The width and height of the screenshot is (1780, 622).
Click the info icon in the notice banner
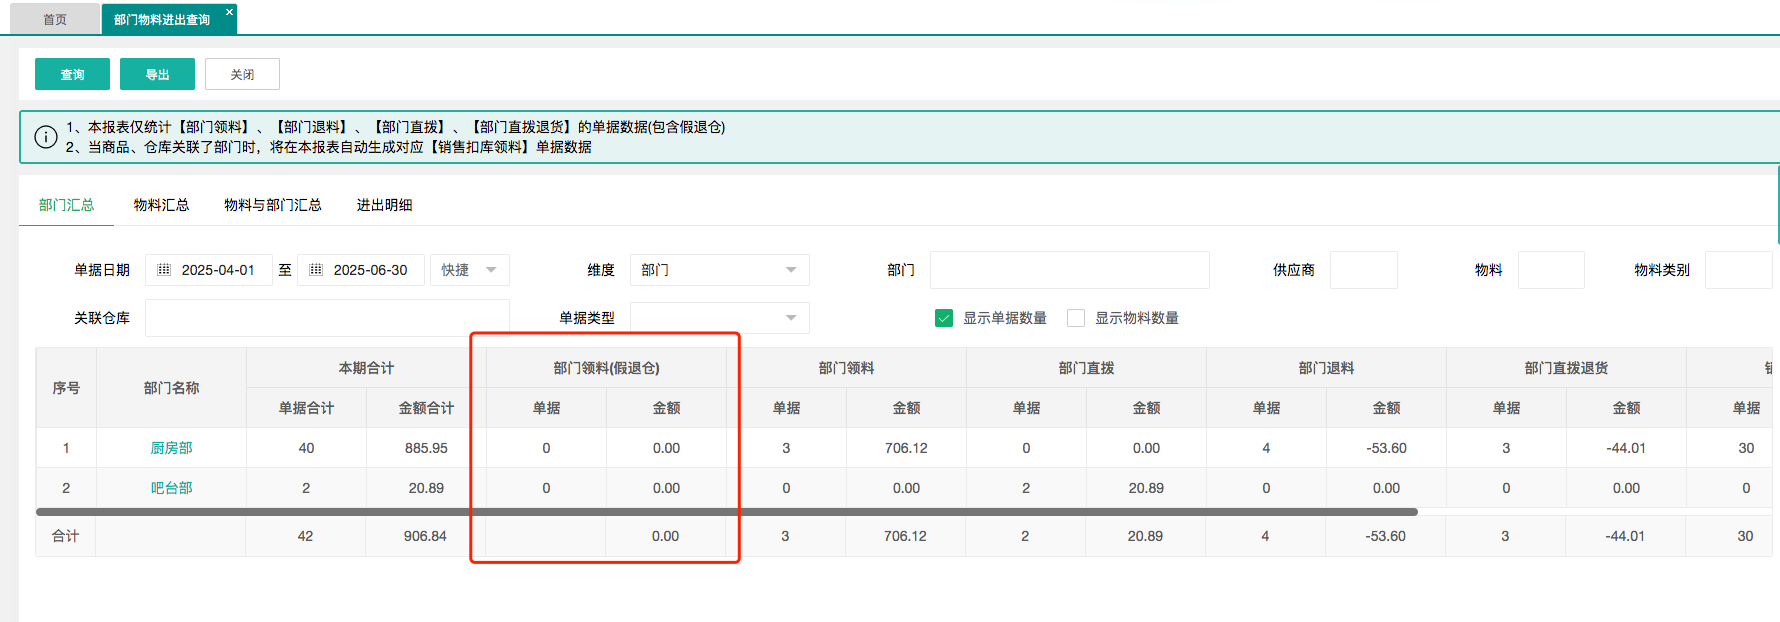[x=46, y=137]
